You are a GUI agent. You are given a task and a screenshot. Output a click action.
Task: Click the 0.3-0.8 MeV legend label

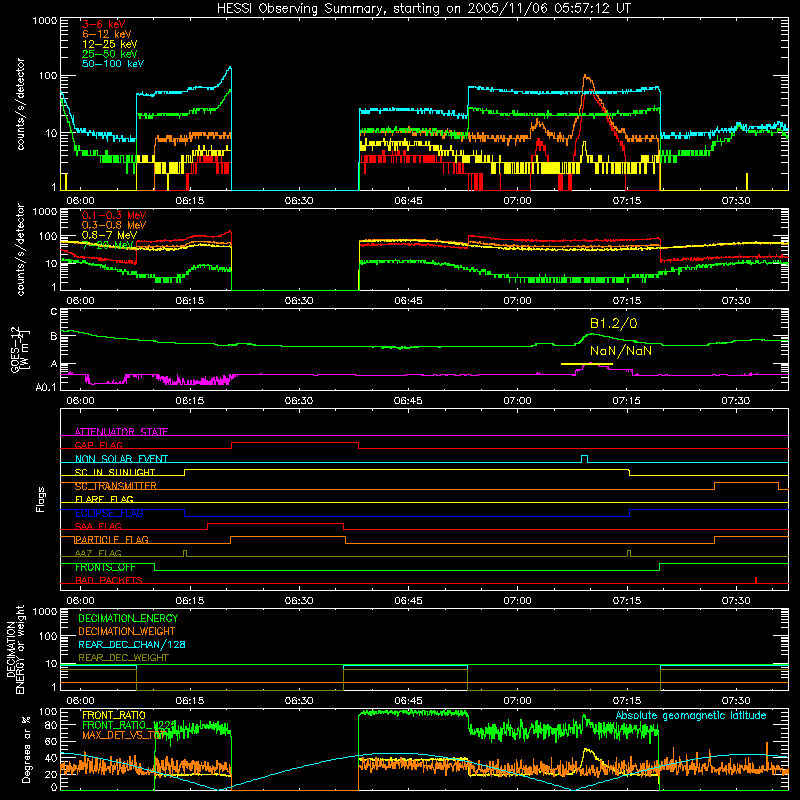114,225
